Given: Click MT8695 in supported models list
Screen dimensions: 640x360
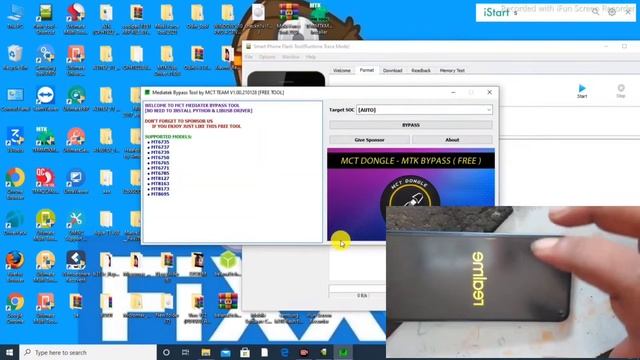Looking at the screenshot, I should [160, 194].
